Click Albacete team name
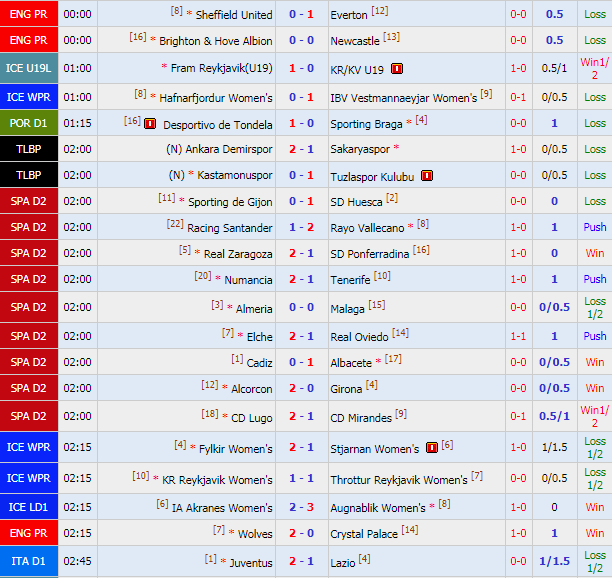Image resolution: width=612 pixels, height=578 pixels. coord(351,363)
